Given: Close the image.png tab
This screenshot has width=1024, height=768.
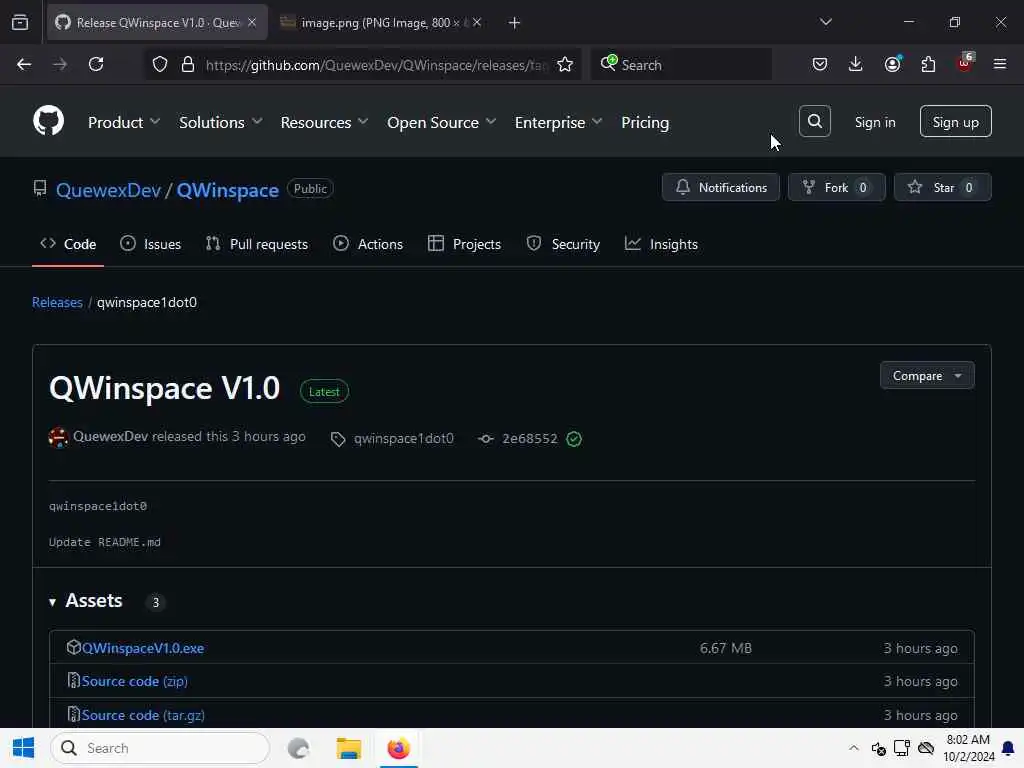Looking at the screenshot, I should [477, 22].
